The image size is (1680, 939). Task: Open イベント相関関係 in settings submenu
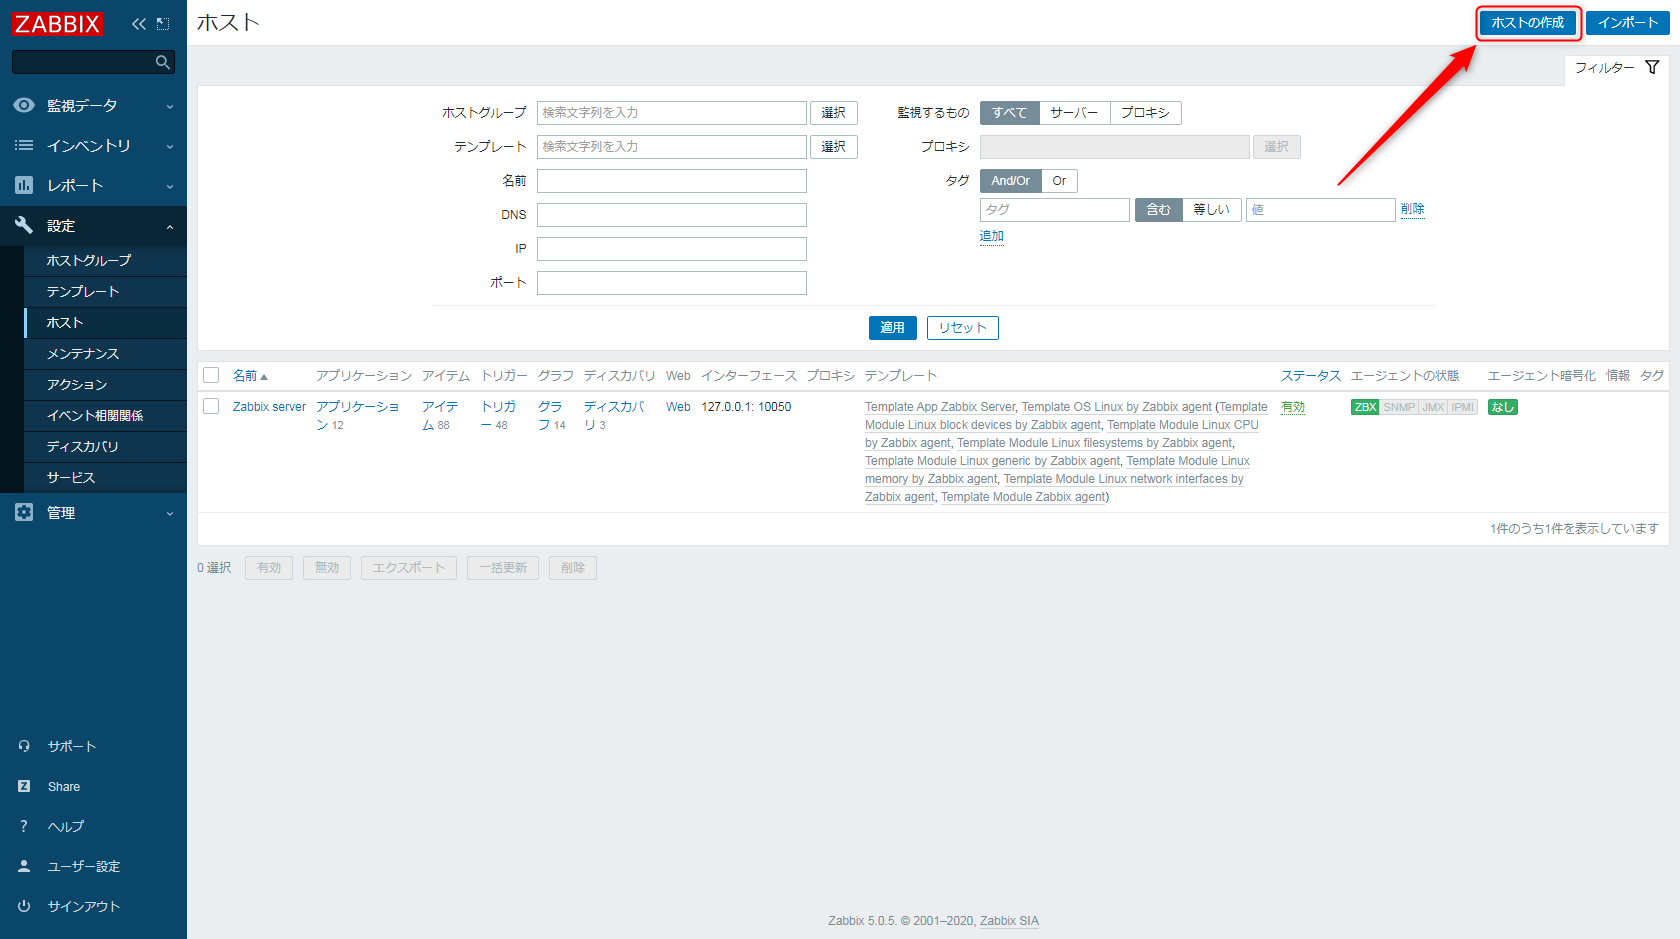pyautogui.click(x=105, y=415)
